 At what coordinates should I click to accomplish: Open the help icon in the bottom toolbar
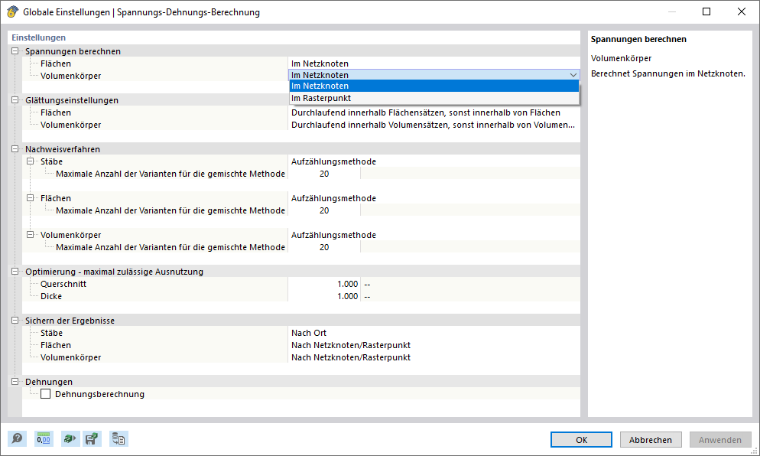pos(17,439)
